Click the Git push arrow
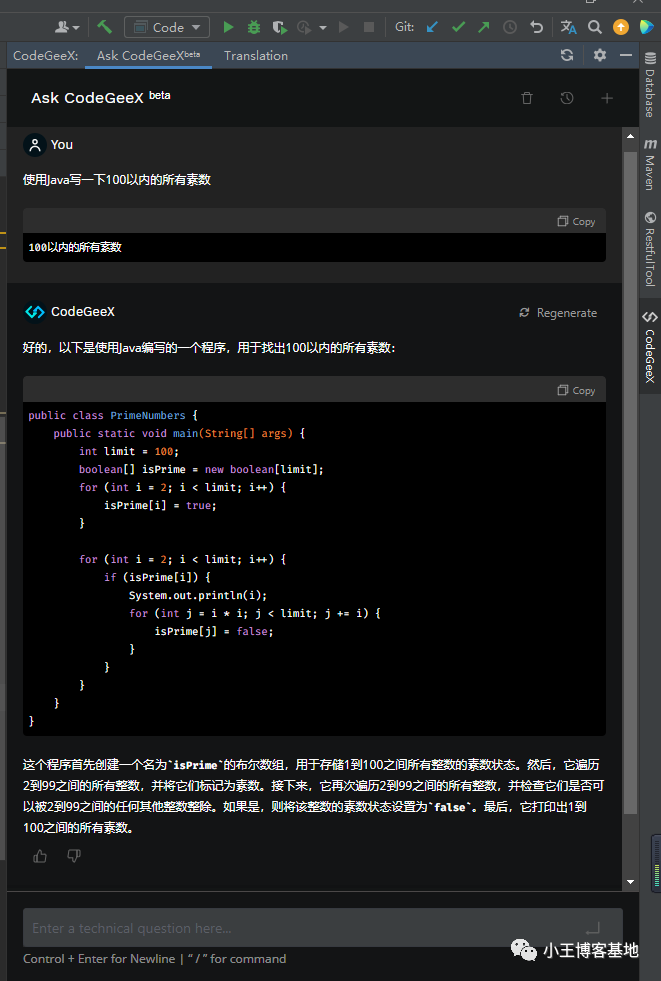661x981 pixels. [x=484, y=27]
